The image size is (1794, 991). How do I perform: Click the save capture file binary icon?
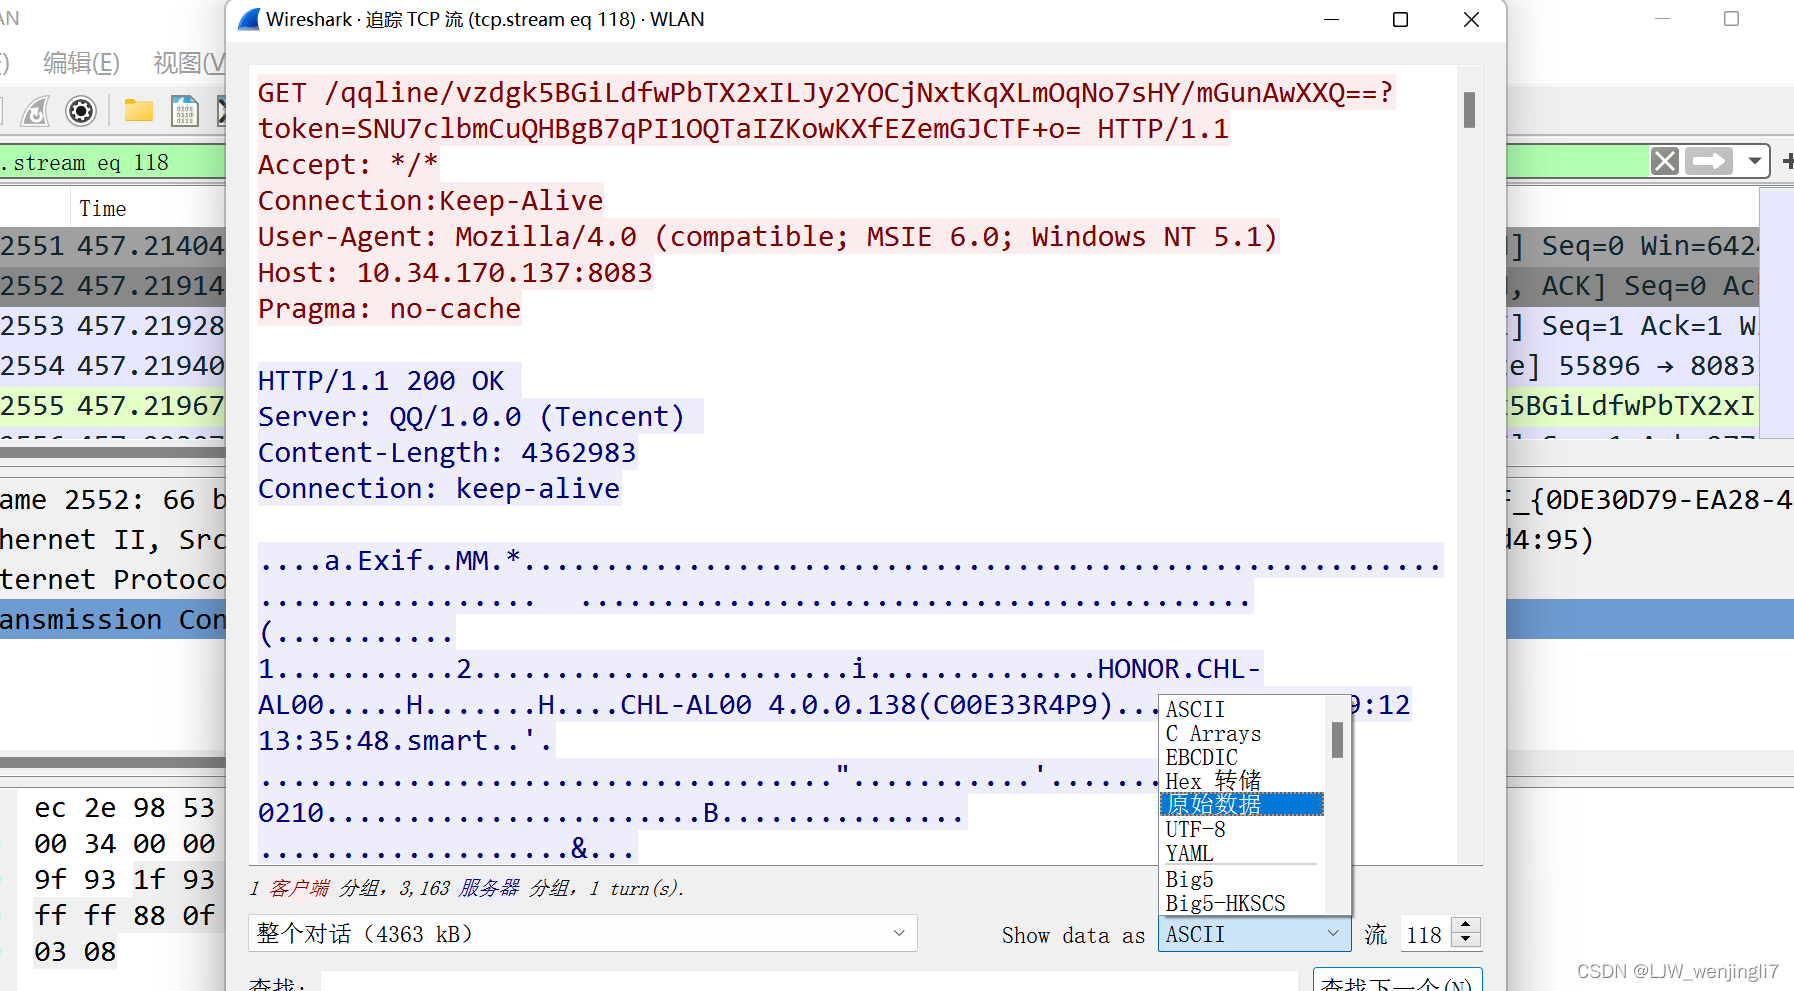(185, 110)
